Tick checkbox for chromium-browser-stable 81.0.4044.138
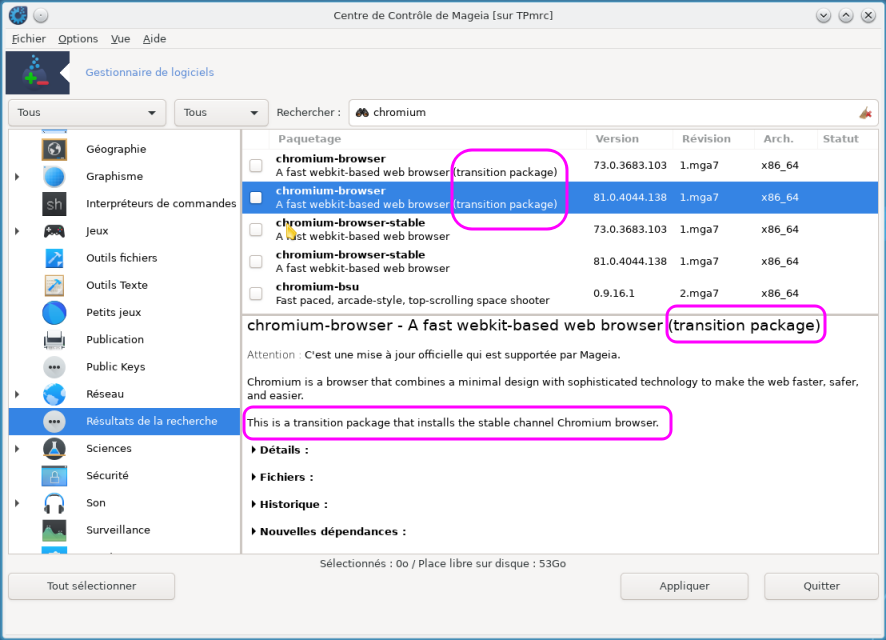Image resolution: width=886 pixels, height=640 pixels. pos(256,262)
